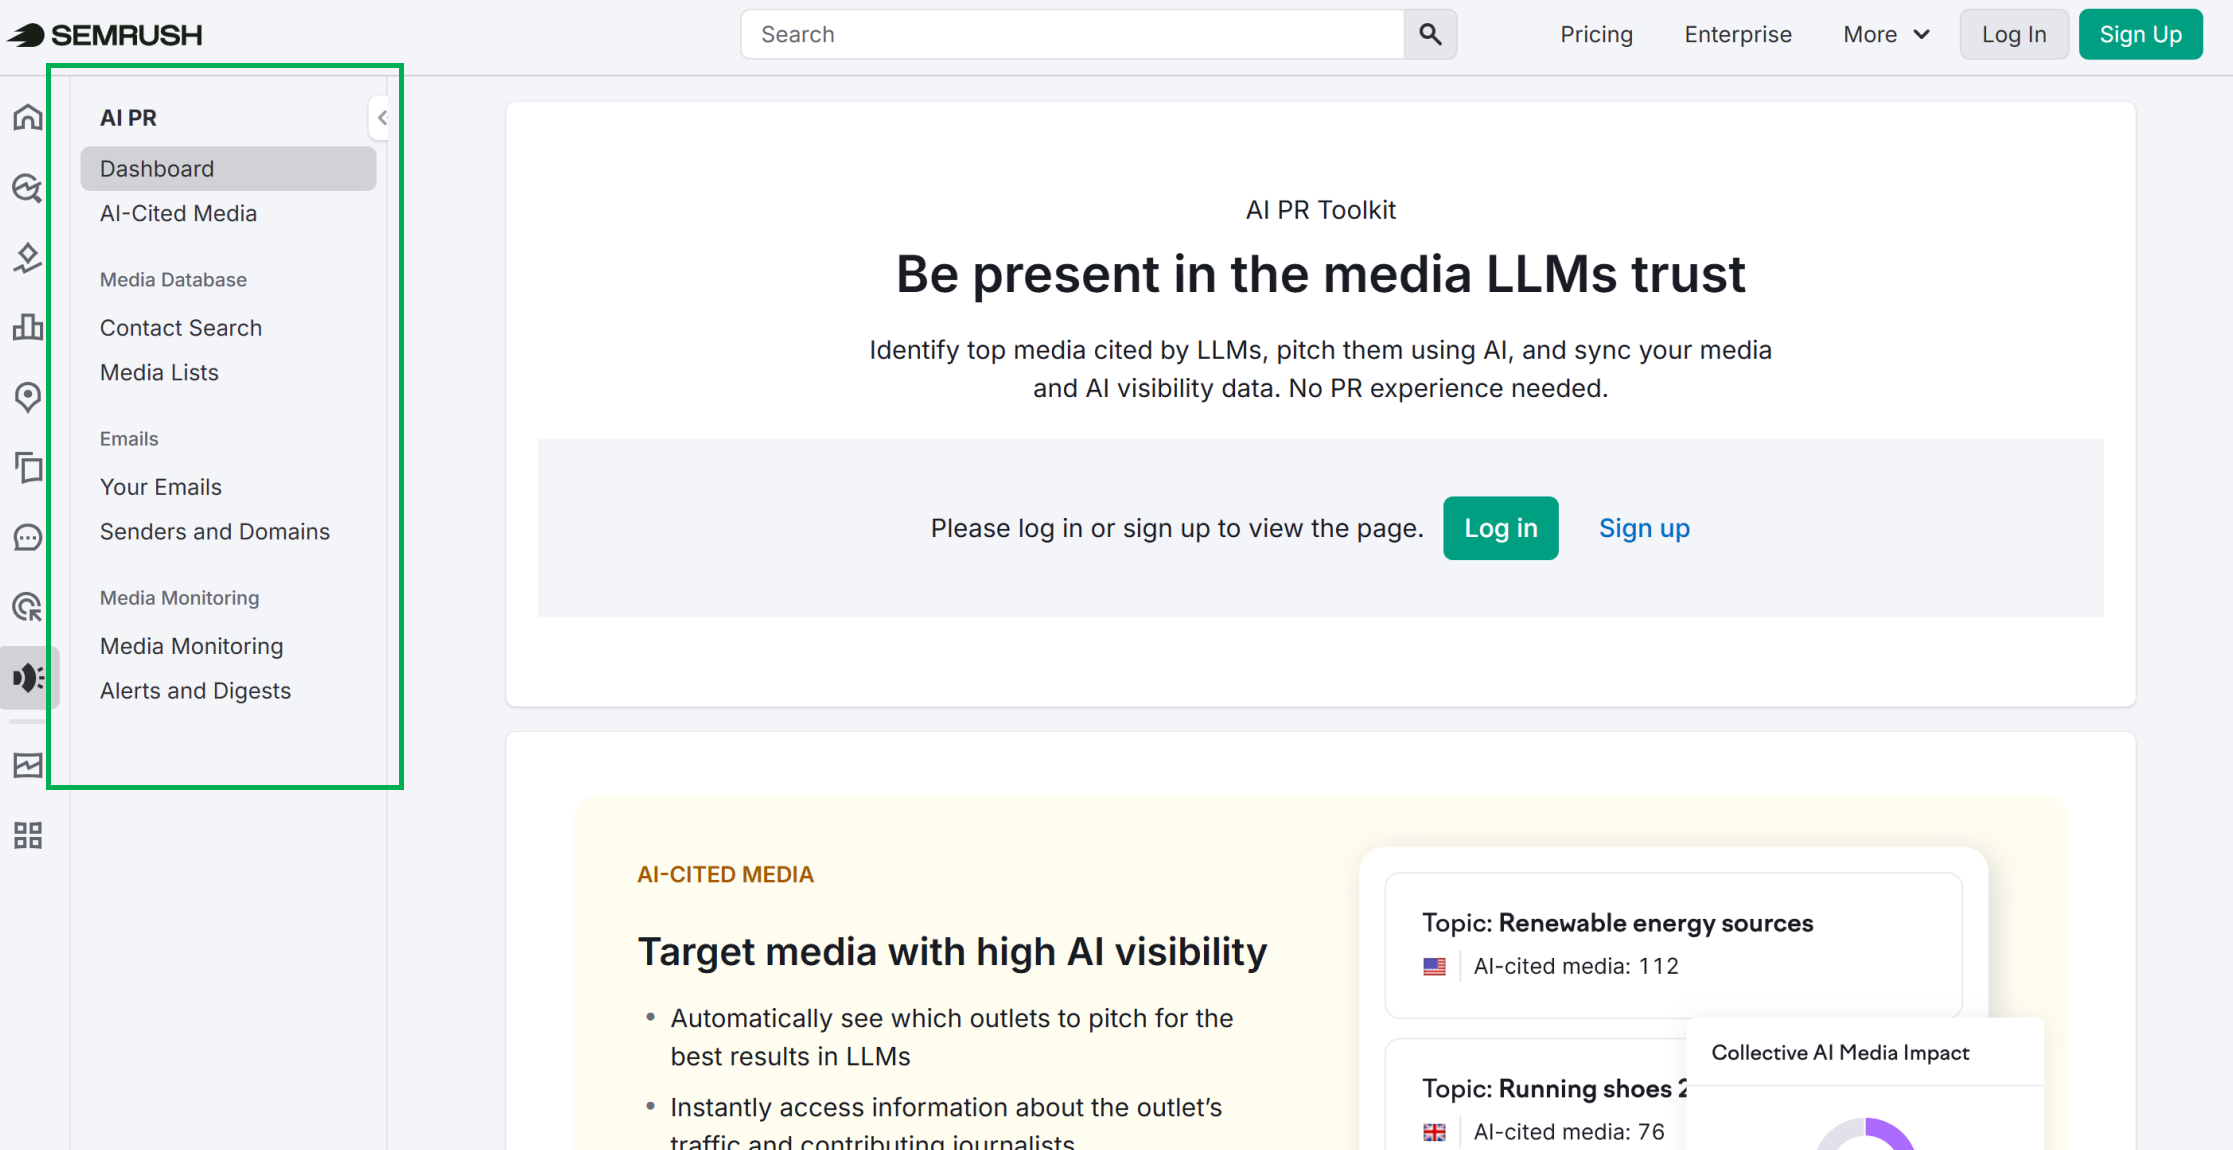Open the target cursor Advertising icon

pos(28,607)
